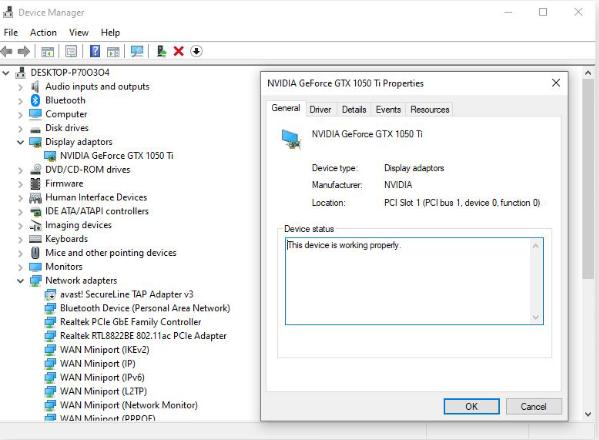
Task: Click the Update driver toolbar icon
Action: (x=162, y=51)
